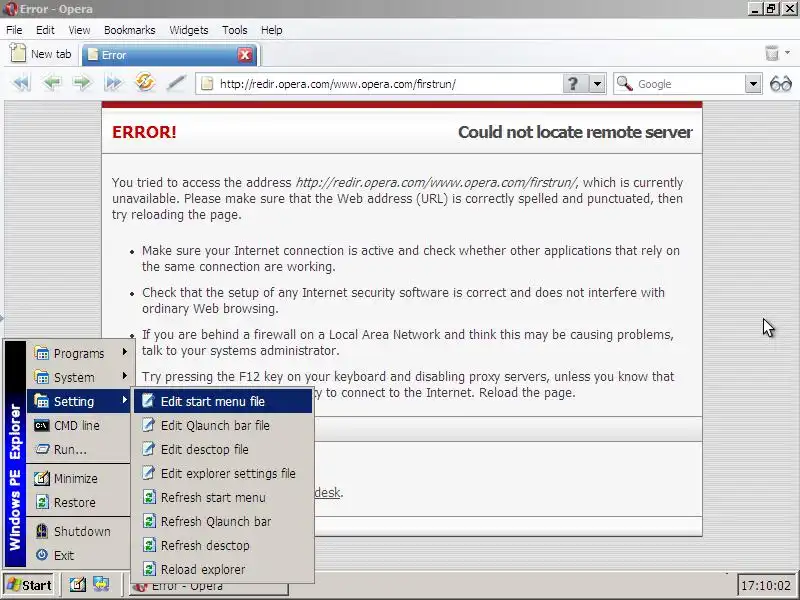The image size is (800, 600).
Task: Click the Fast Forward button
Action: tap(113, 83)
